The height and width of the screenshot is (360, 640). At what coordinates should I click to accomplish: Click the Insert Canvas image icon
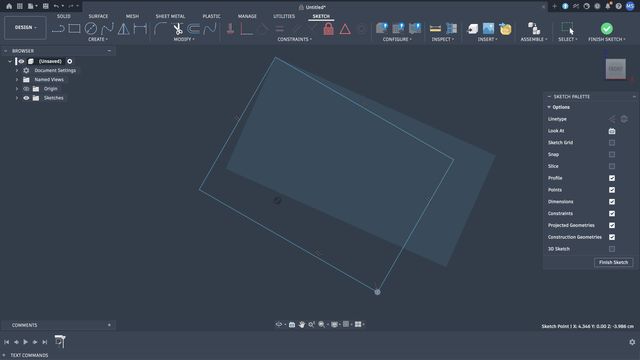(488, 29)
